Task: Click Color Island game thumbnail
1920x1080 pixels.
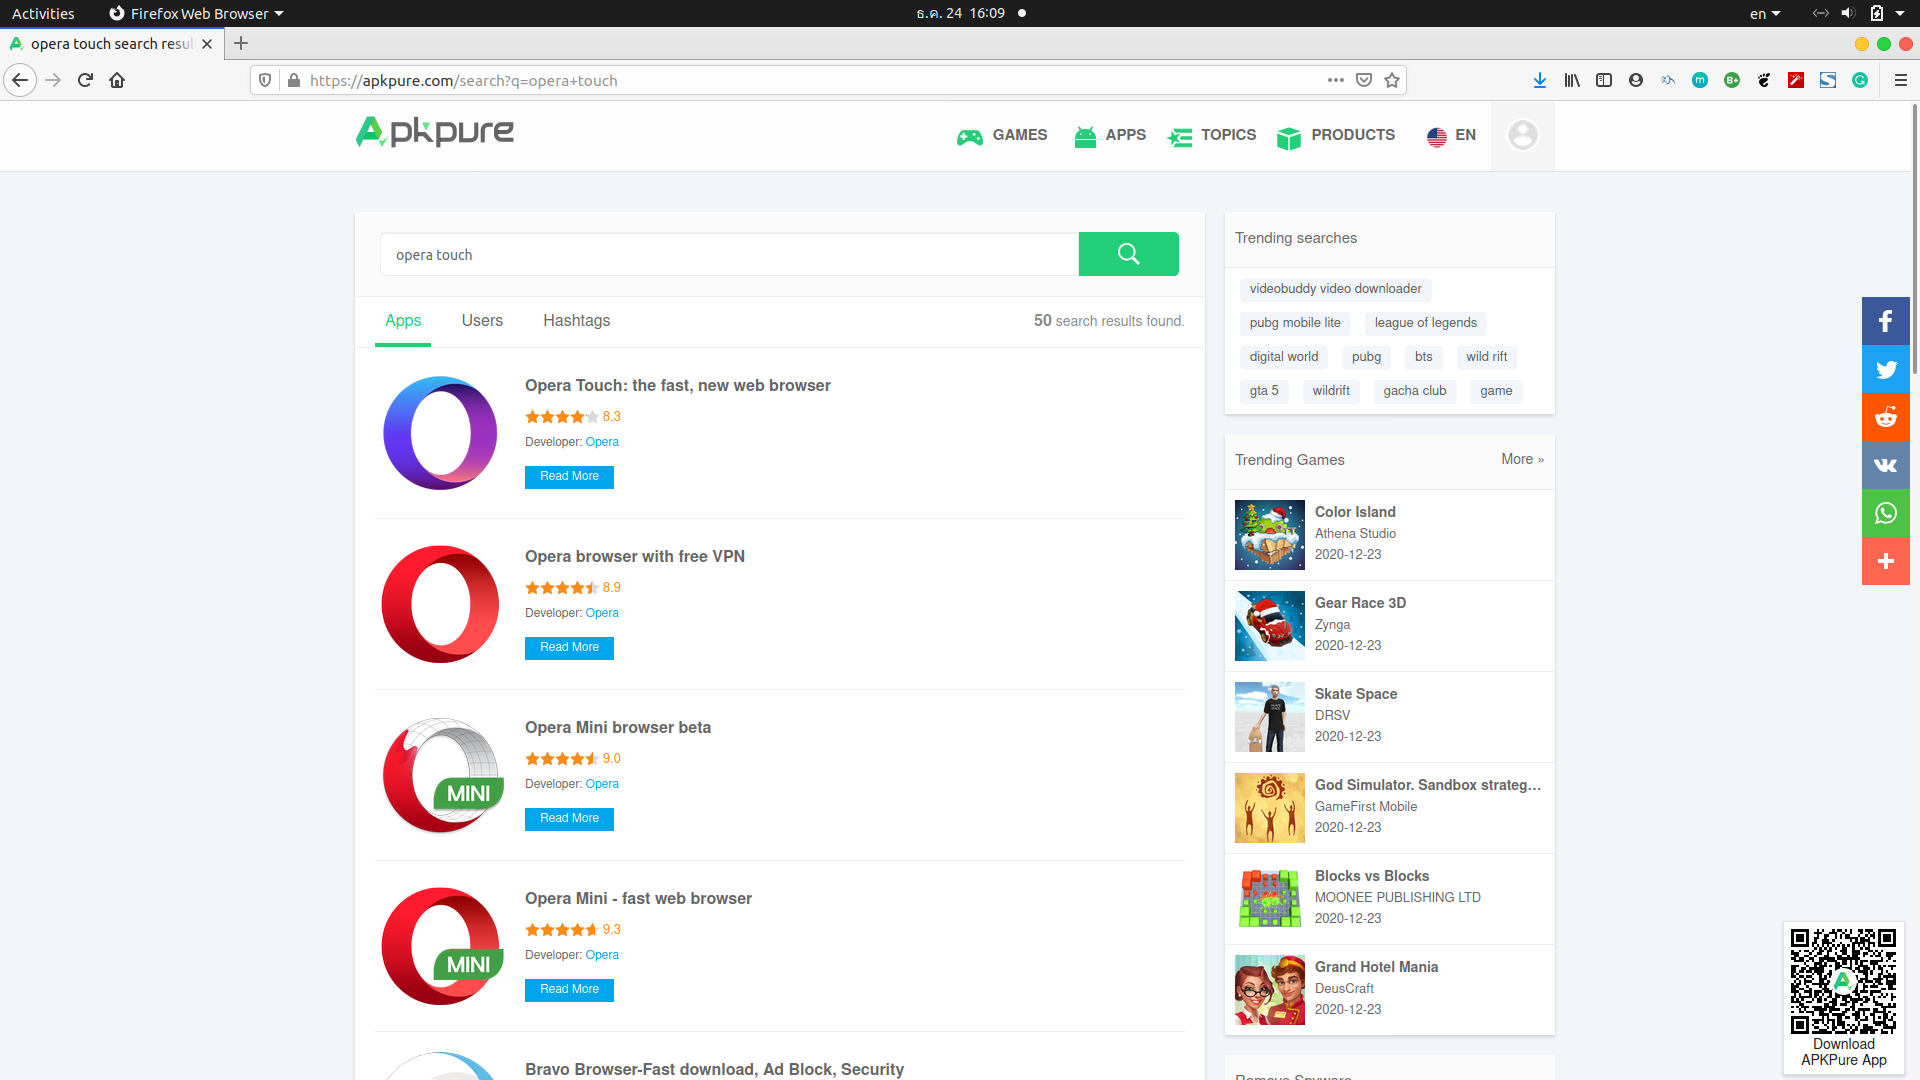Action: pos(1270,535)
